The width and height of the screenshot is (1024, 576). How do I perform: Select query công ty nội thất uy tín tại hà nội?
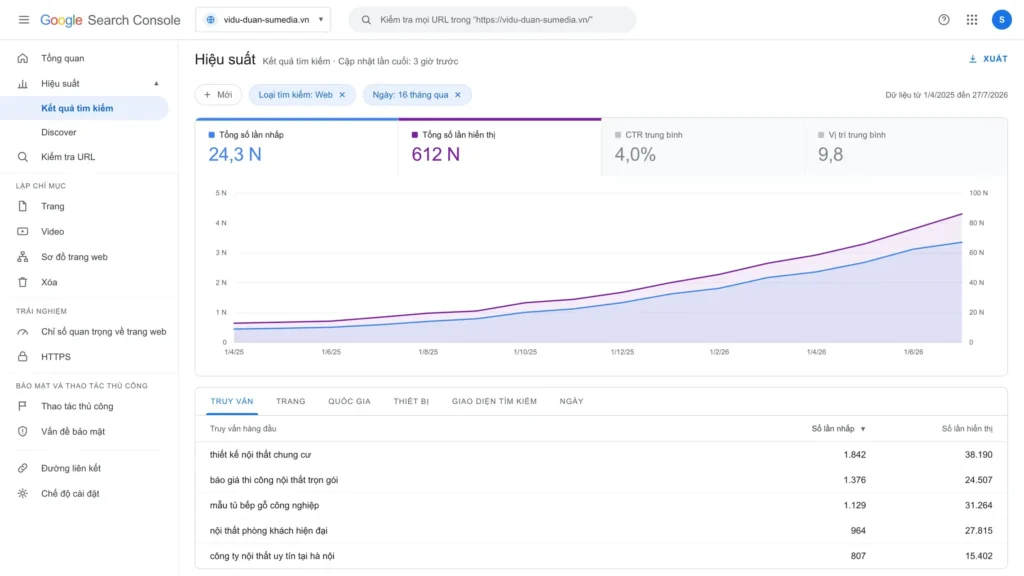[x=272, y=556]
